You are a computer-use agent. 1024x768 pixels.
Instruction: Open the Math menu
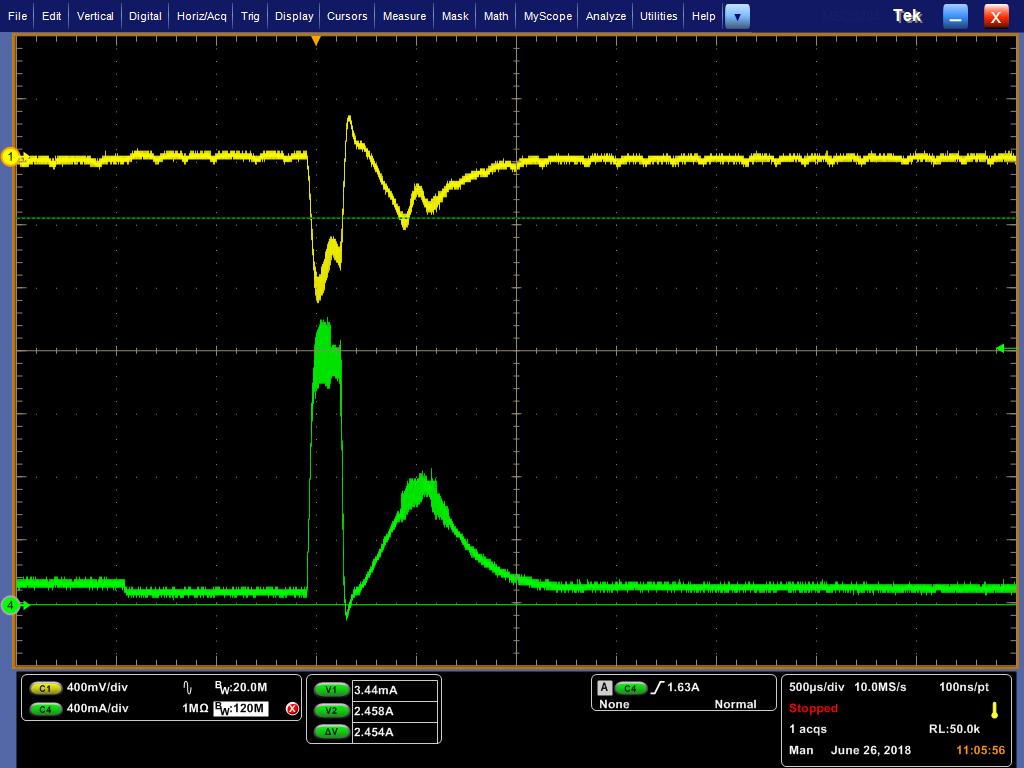click(496, 16)
